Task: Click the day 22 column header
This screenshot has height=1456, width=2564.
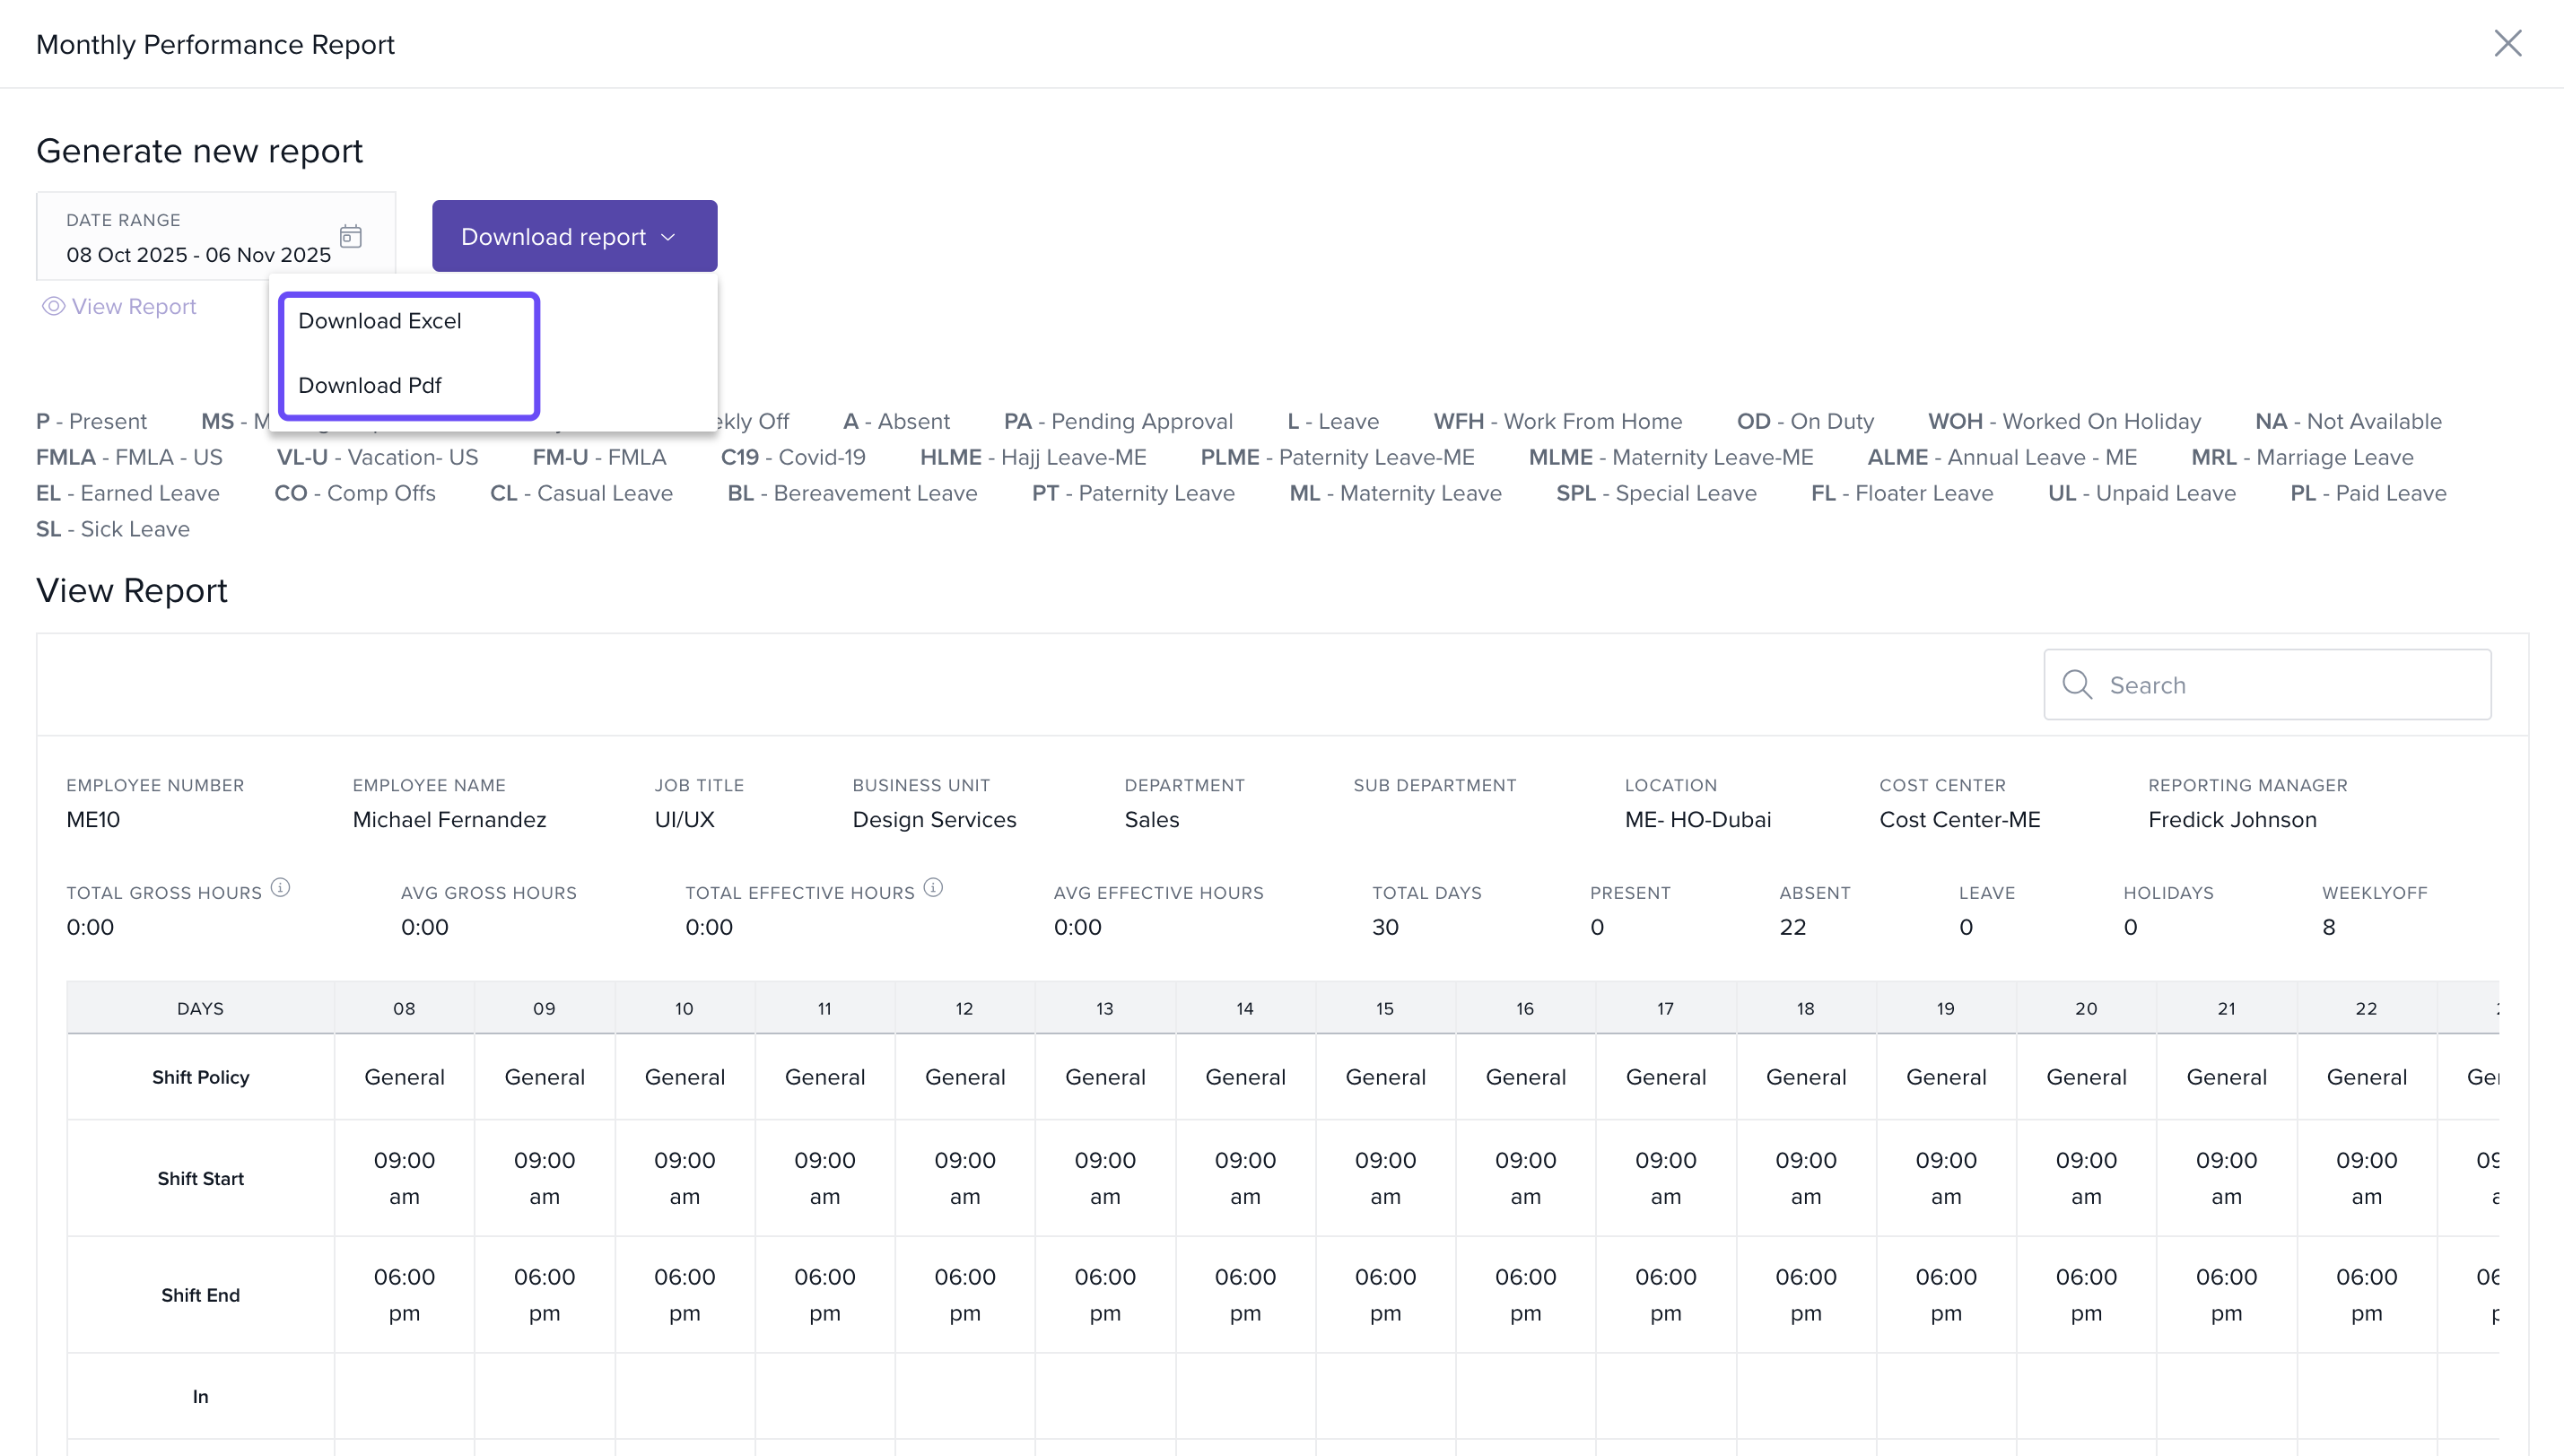Action: click(2366, 1008)
